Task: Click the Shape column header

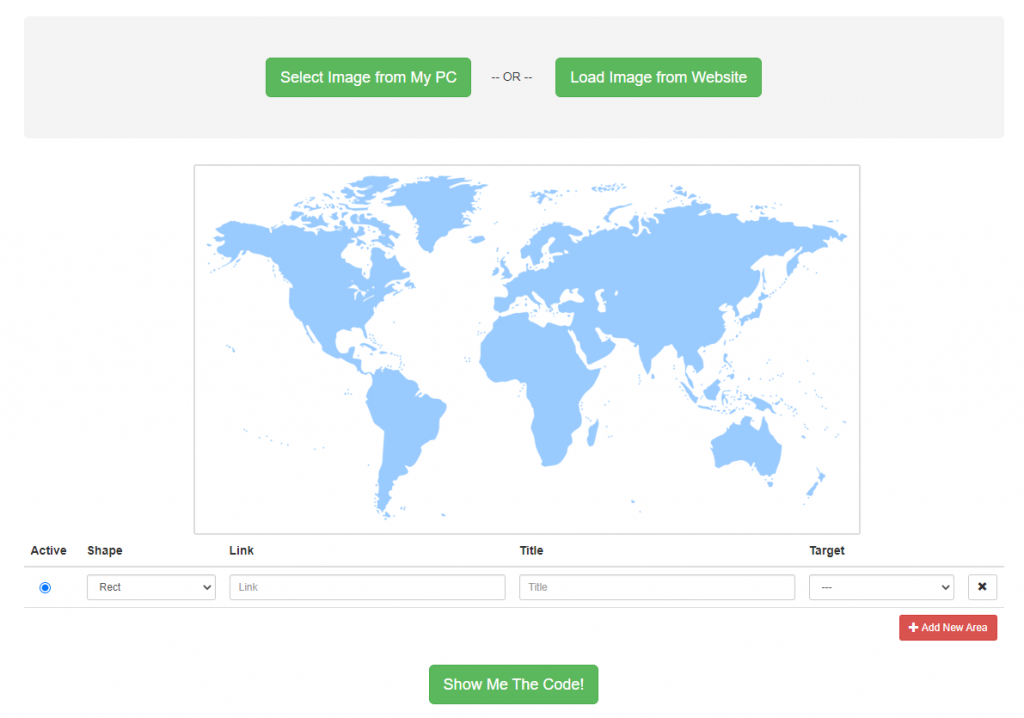Action: (x=104, y=551)
